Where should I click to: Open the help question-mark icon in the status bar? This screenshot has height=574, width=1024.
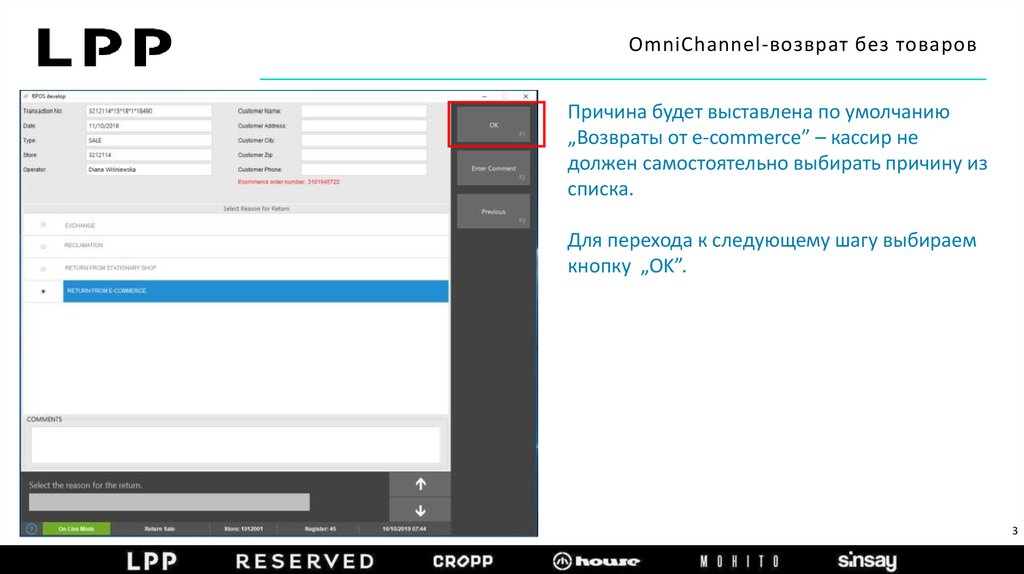tap(31, 528)
